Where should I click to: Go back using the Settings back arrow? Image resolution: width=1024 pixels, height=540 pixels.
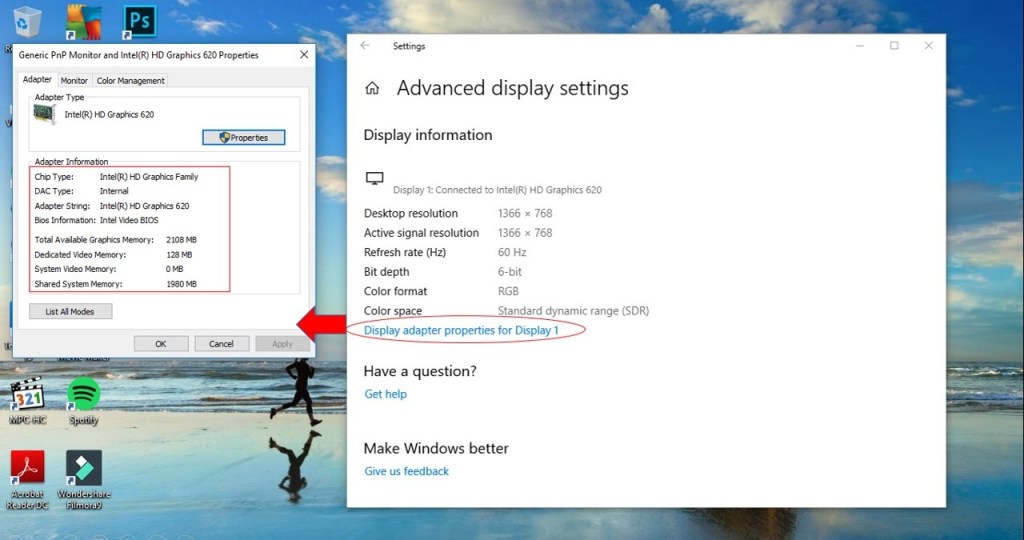(365, 46)
